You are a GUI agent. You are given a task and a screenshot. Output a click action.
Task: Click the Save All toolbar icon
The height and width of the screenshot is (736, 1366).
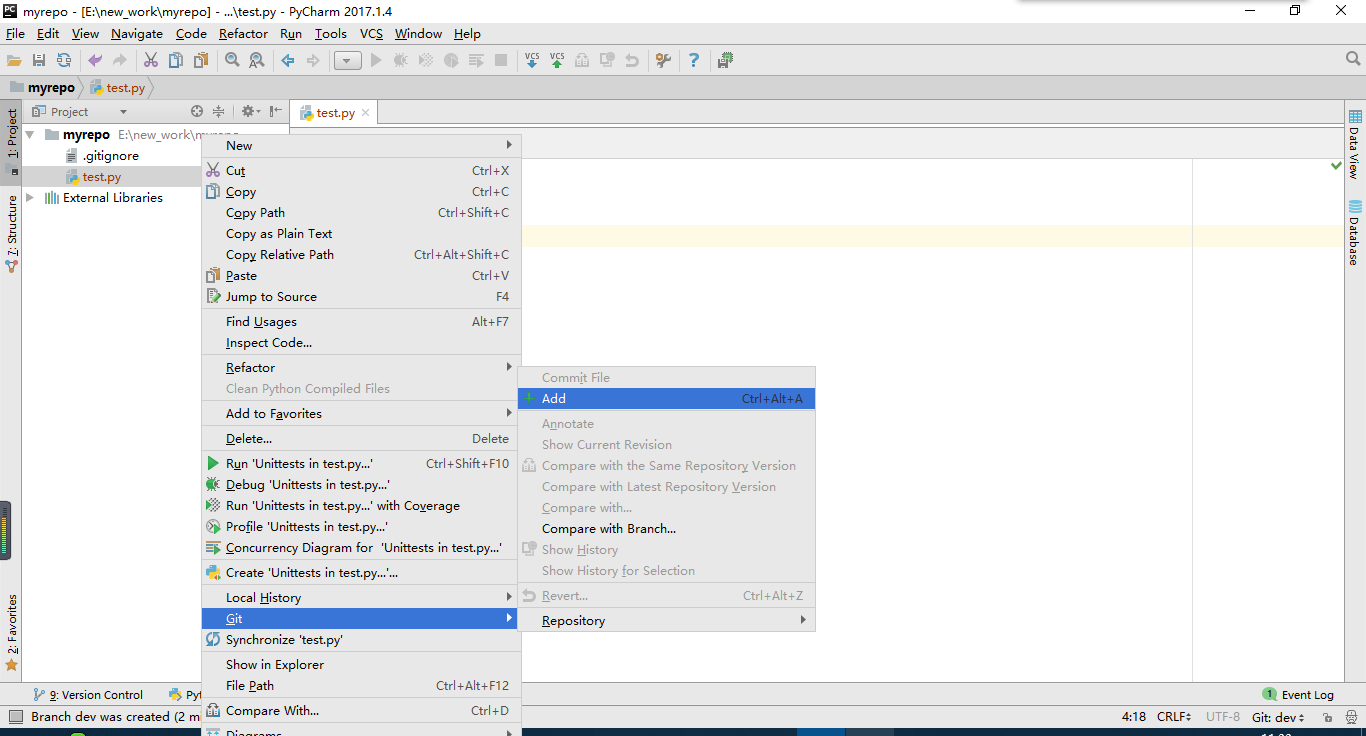[39, 61]
